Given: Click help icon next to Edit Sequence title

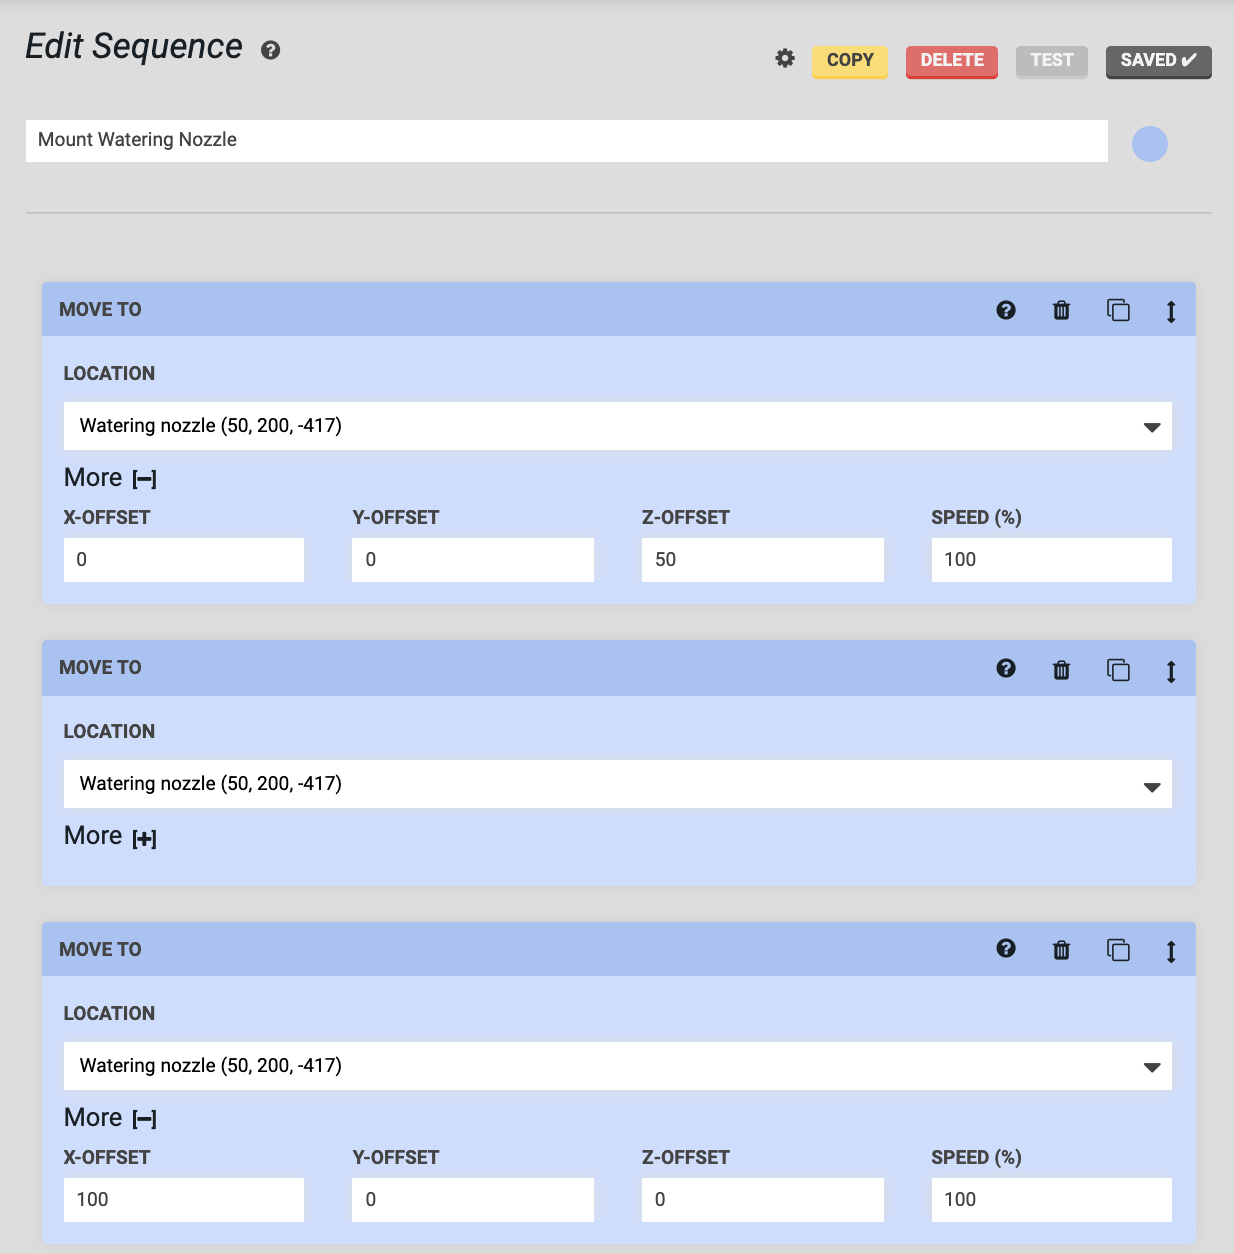Looking at the screenshot, I should pyautogui.click(x=270, y=50).
